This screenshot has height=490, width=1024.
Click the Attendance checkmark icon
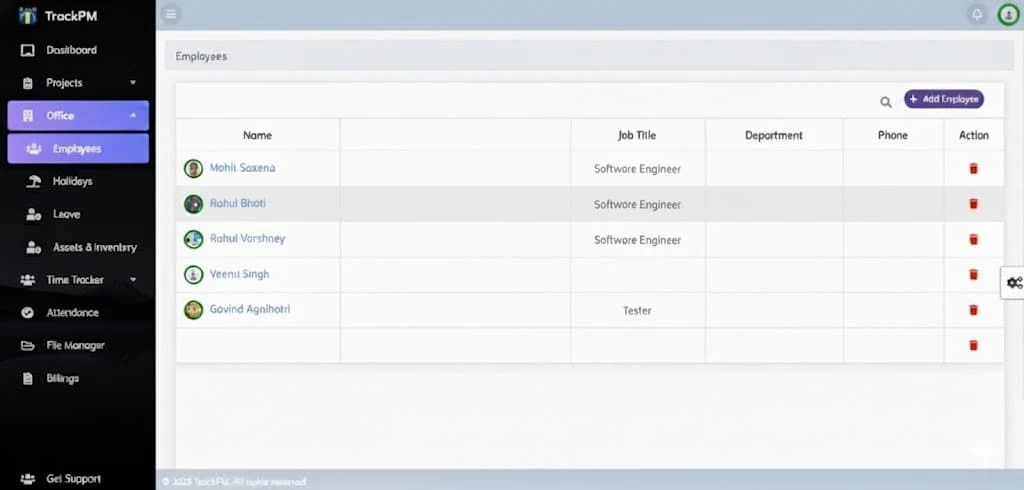click(27, 313)
